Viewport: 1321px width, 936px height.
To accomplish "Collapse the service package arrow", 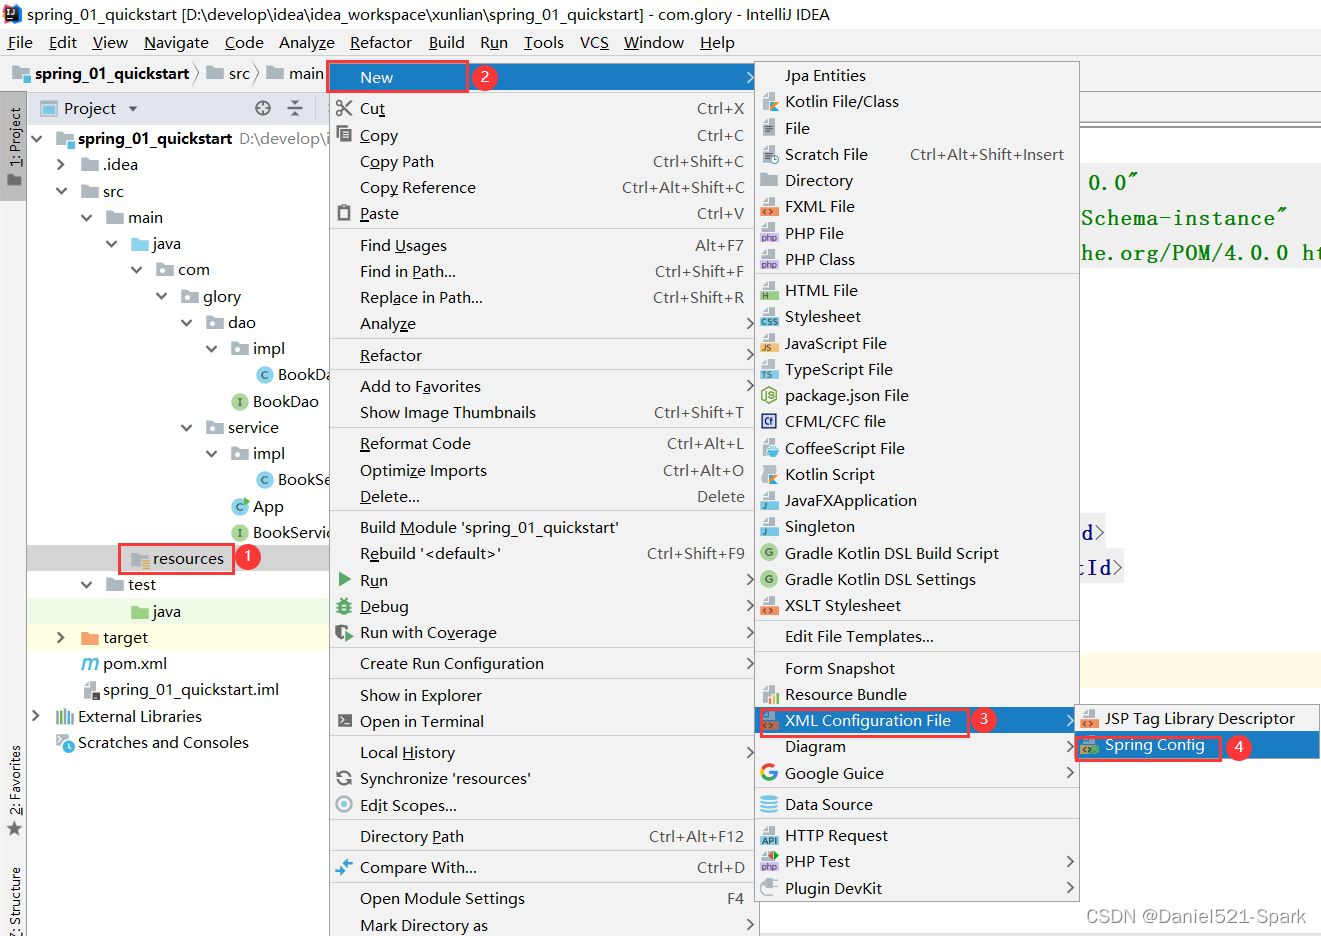I will [x=186, y=427].
